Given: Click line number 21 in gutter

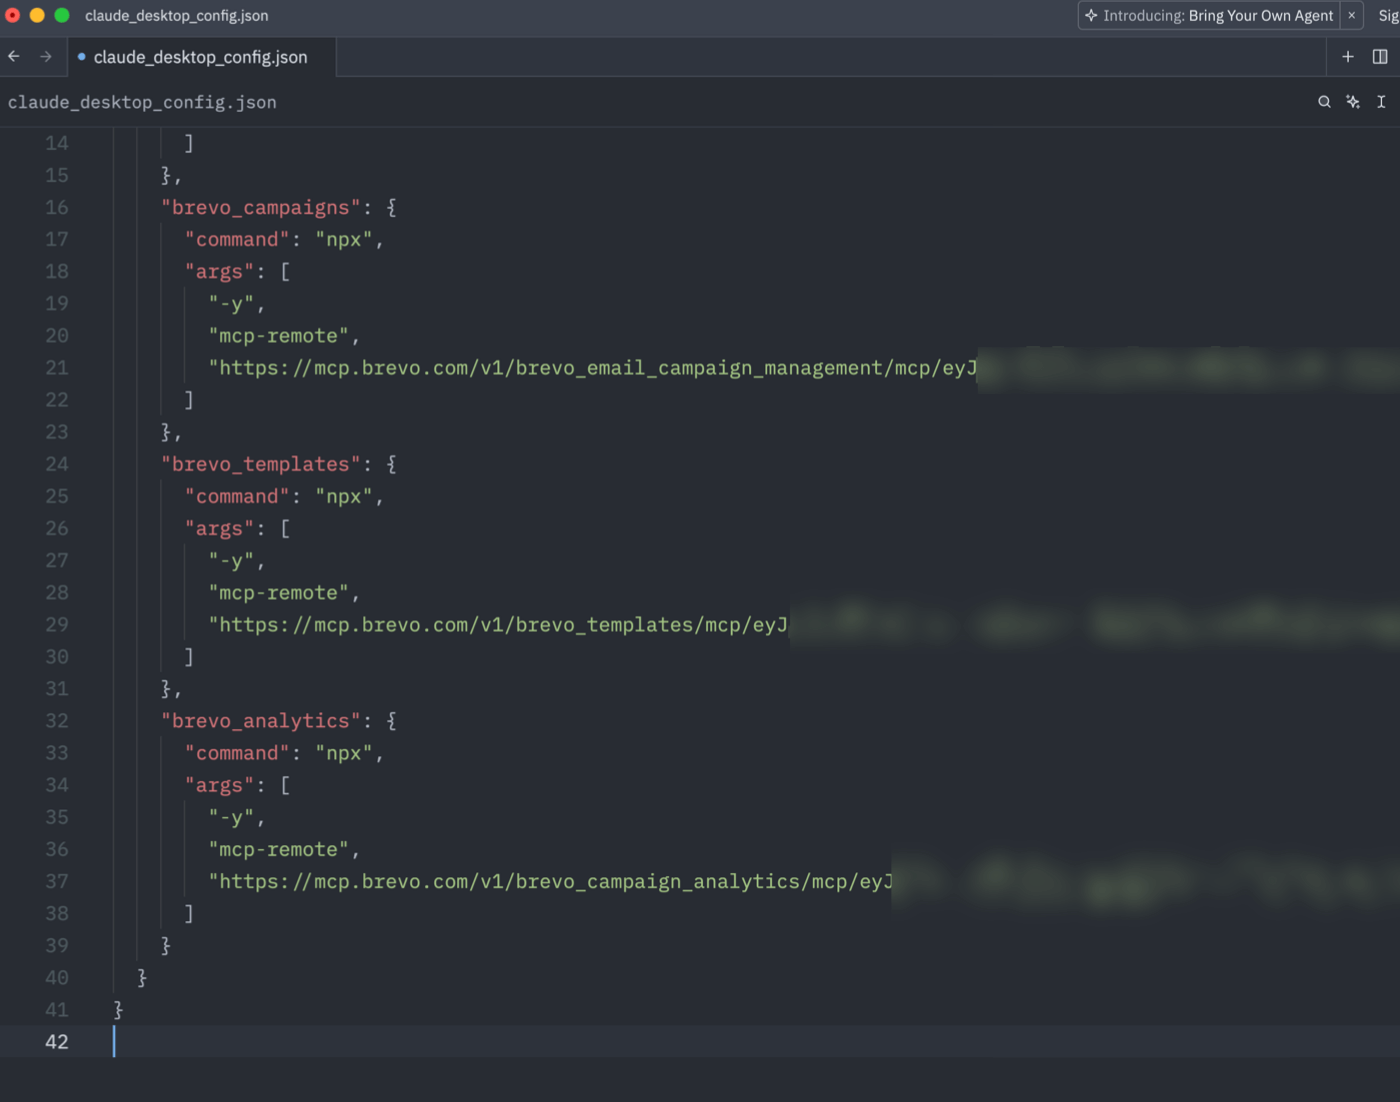Looking at the screenshot, I should coord(57,368).
